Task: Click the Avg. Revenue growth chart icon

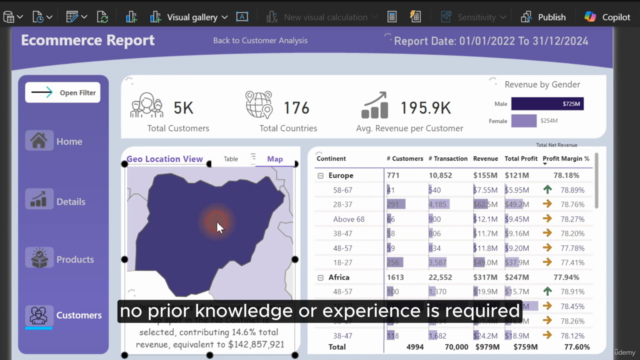Action: [x=374, y=105]
